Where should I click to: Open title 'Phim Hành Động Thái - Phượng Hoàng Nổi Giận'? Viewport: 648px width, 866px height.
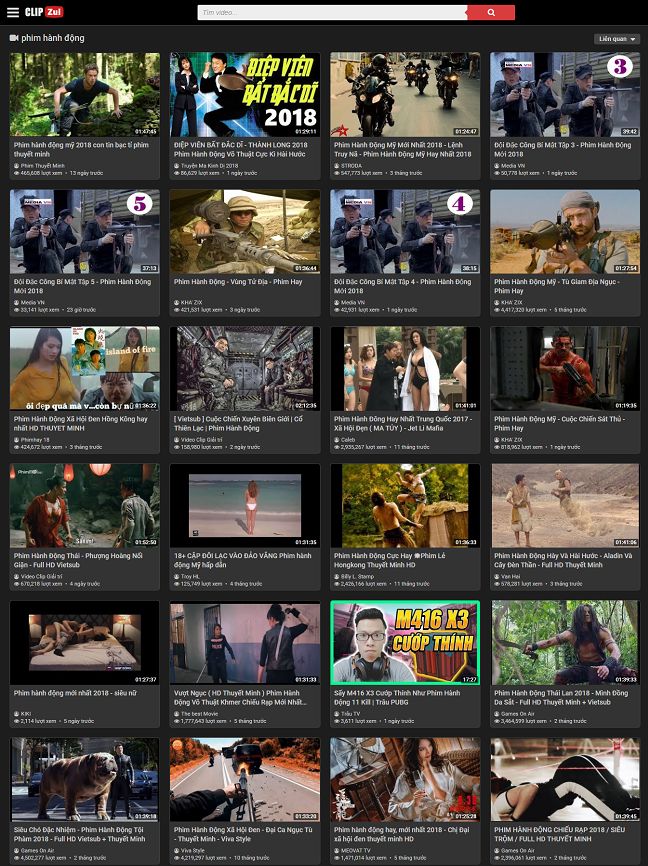[x=78, y=561]
